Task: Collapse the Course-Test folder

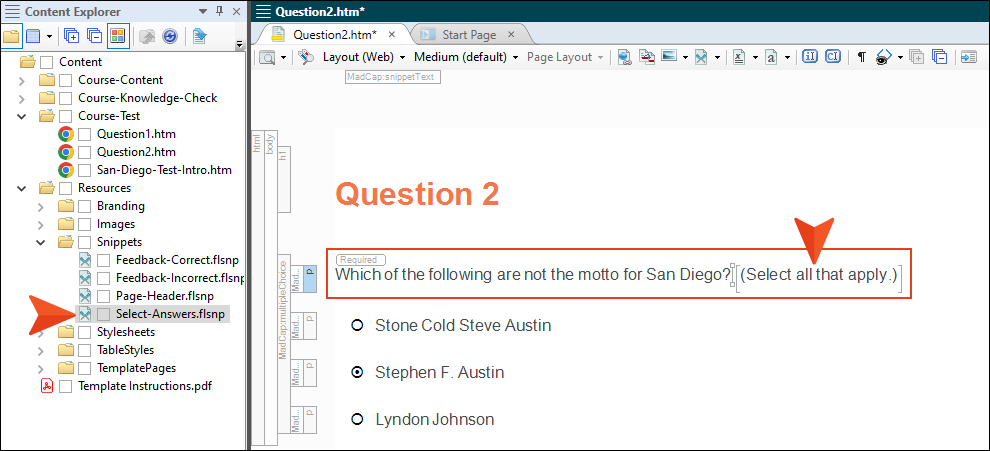Action: [22, 116]
